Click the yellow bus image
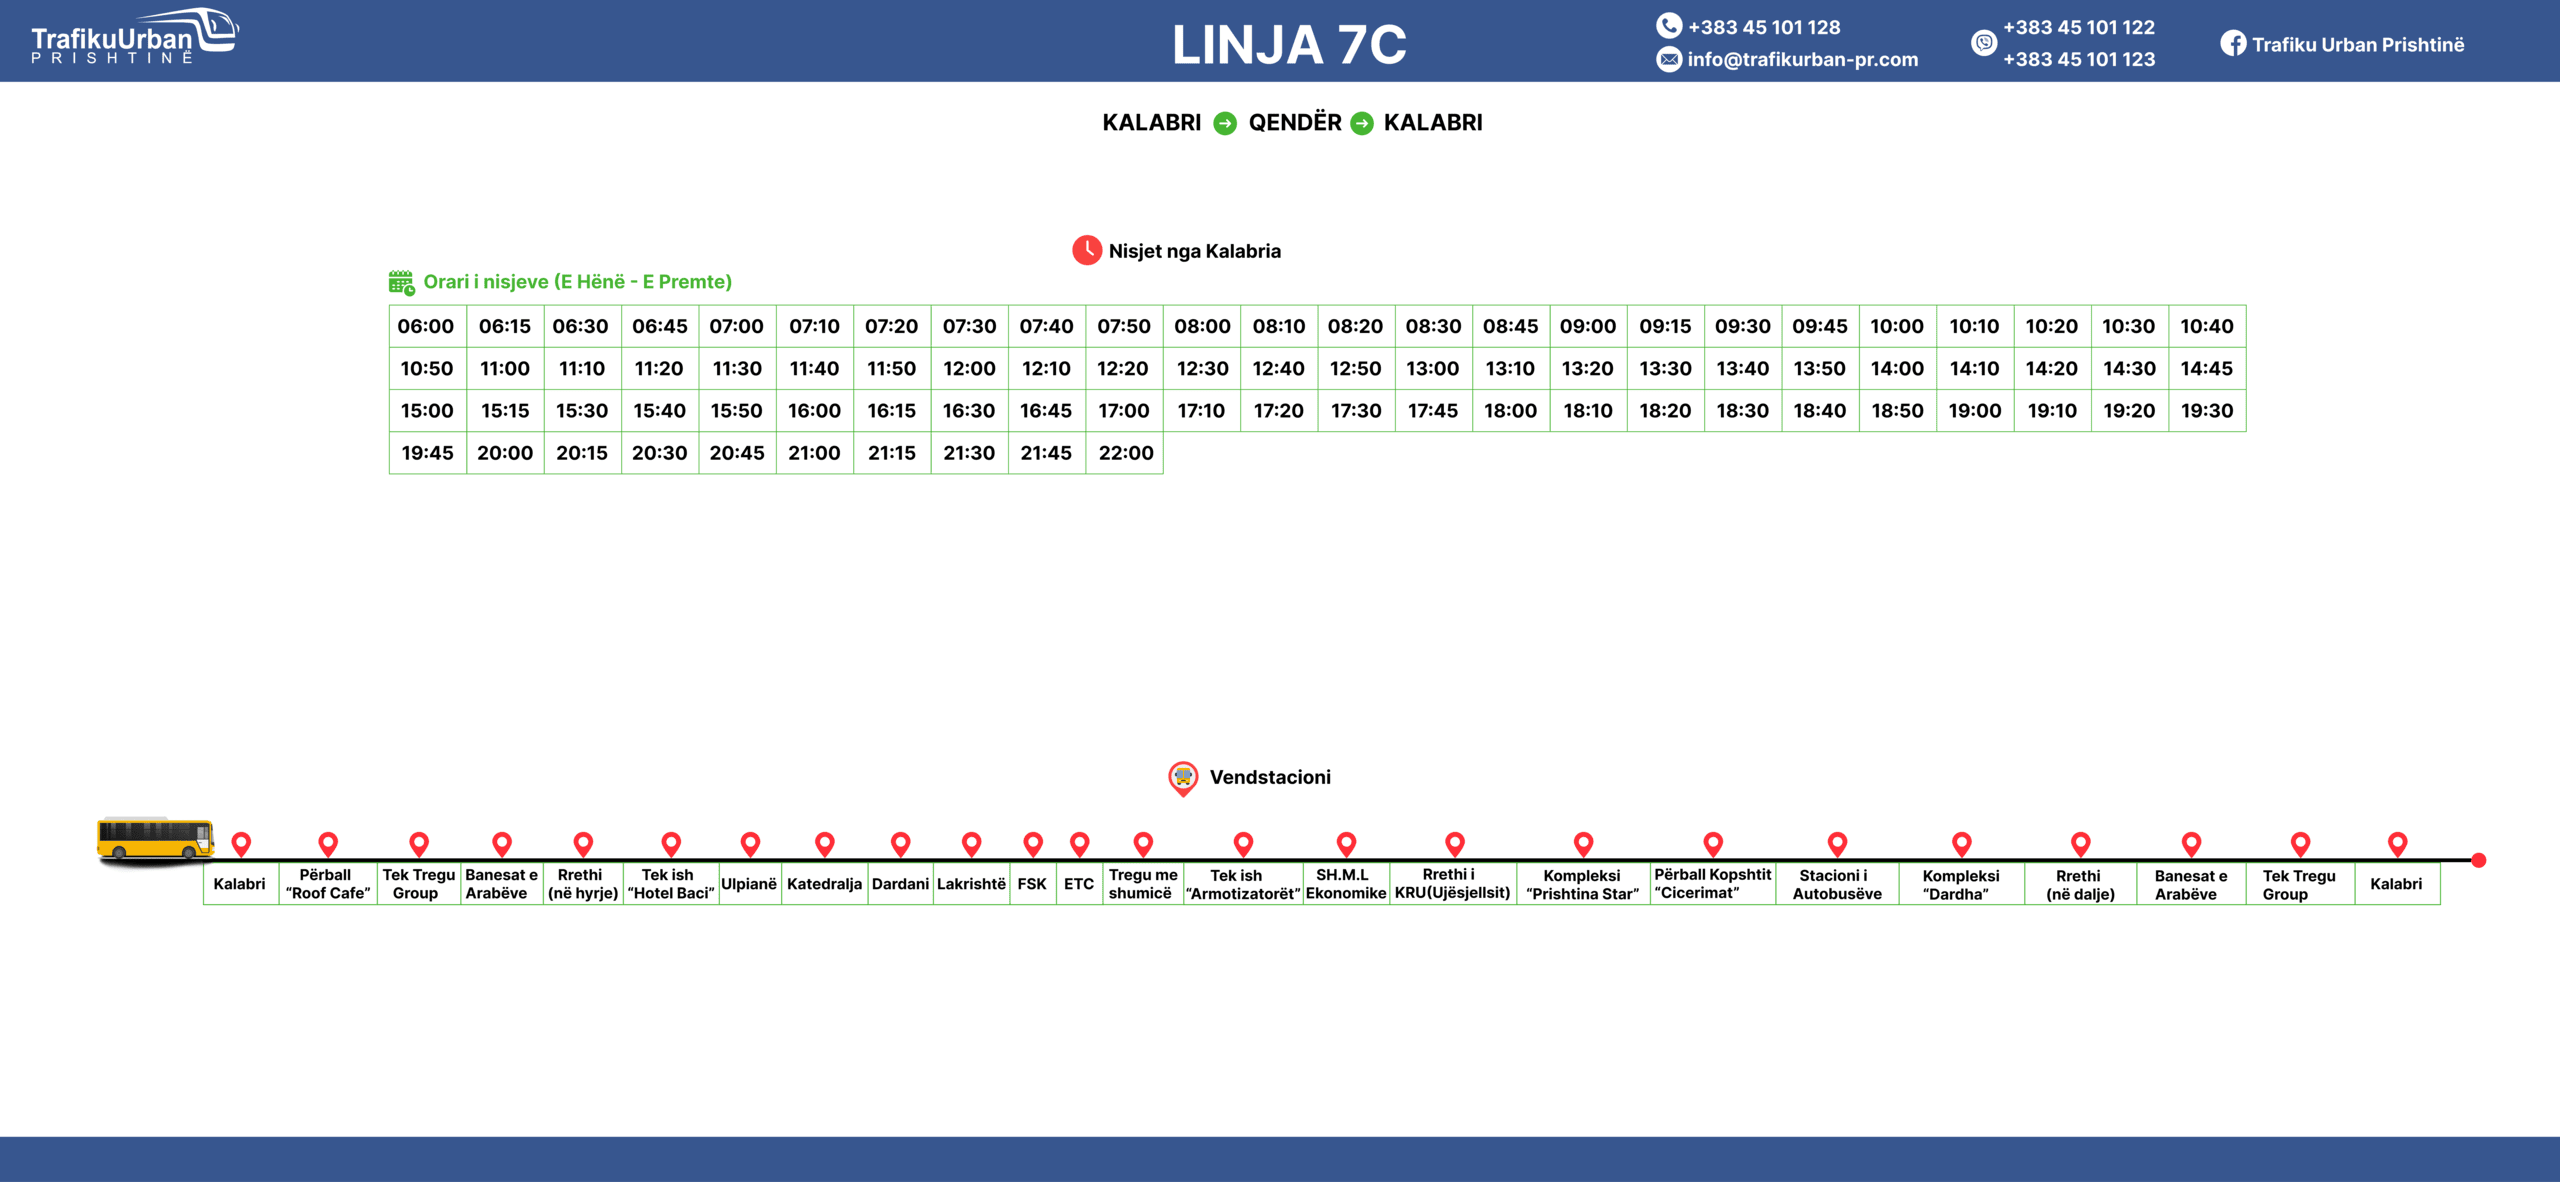The width and height of the screenshot is (2560, 1182). 155,839
